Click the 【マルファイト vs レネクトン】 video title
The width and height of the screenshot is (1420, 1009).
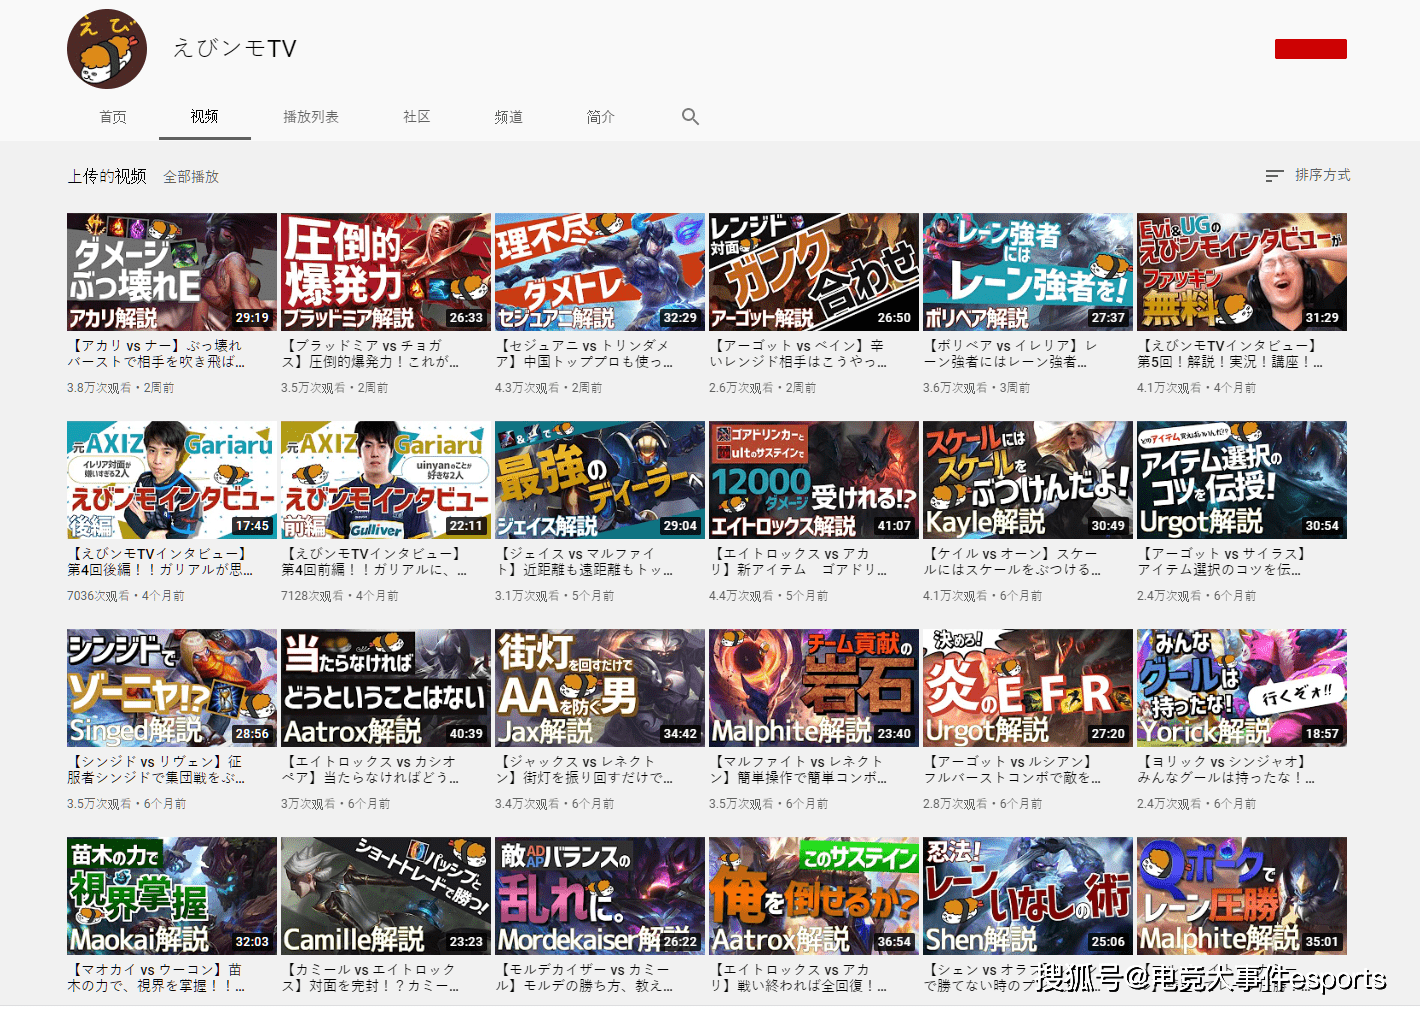click(798, 770)
